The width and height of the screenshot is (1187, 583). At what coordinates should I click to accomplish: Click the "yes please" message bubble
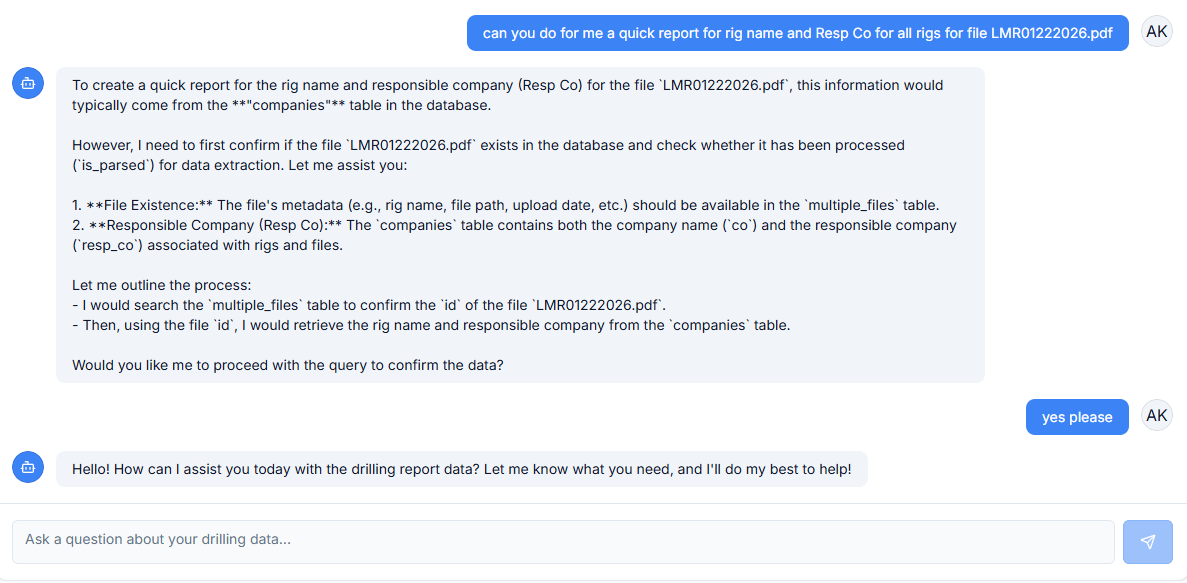pos(1077,417)
